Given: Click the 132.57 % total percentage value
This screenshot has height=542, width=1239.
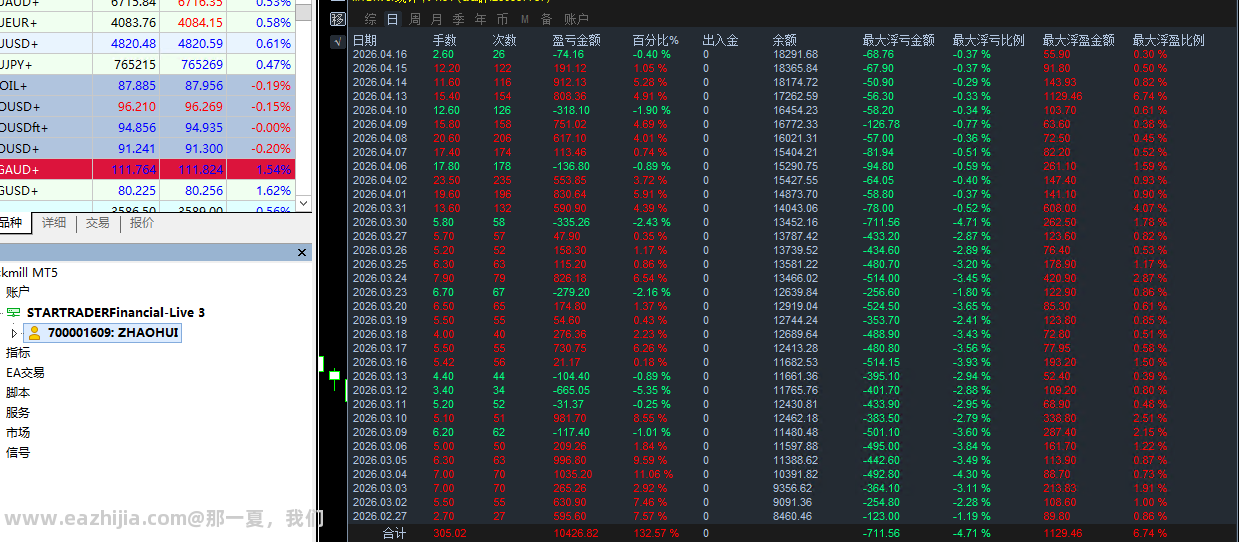Looking at the screenshot, I should [656, 534].
